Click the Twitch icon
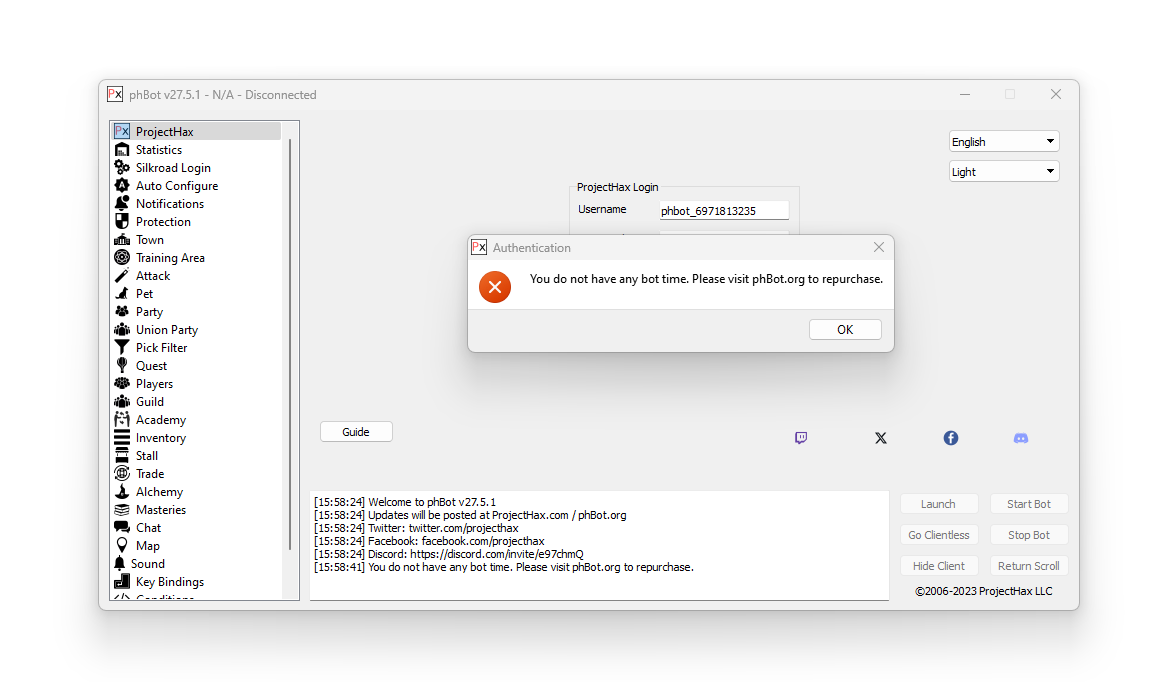 click(x=801, y=438)
